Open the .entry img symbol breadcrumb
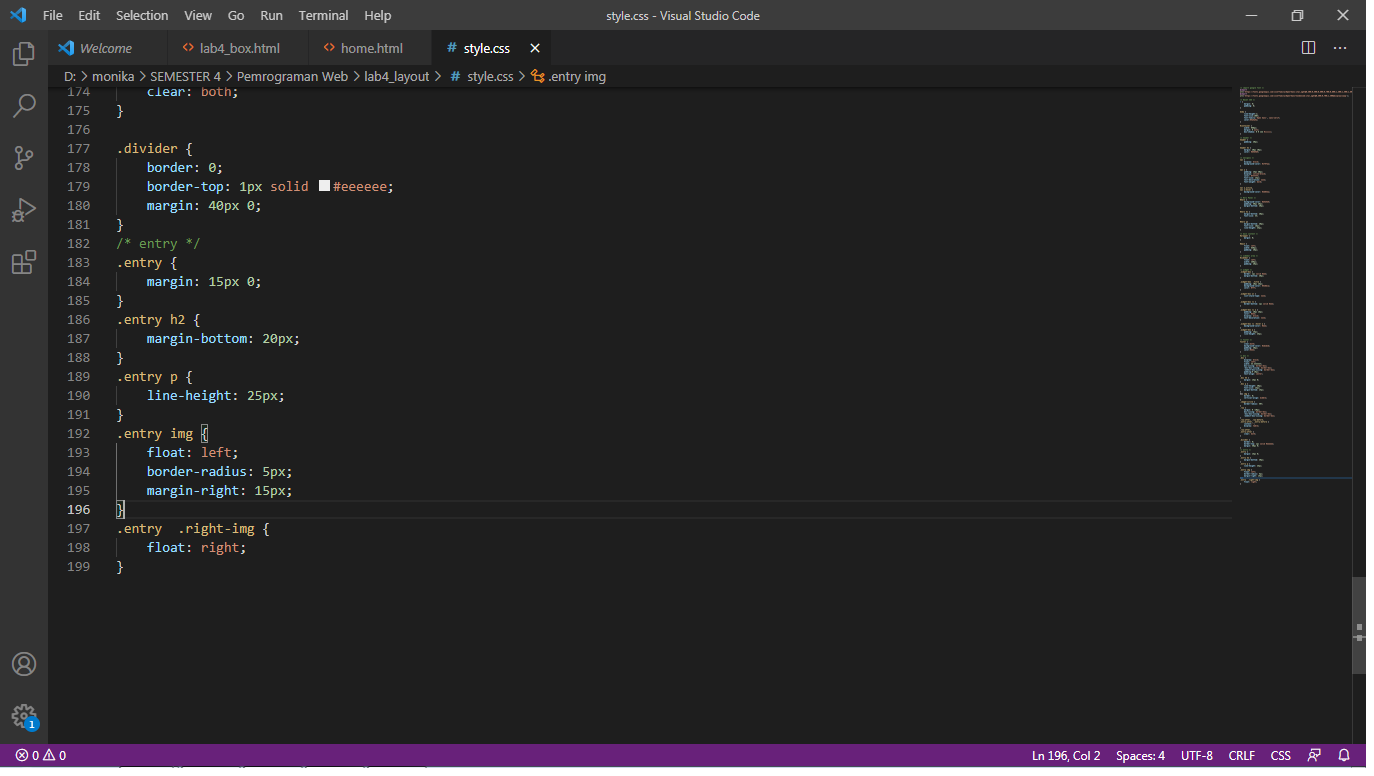The image size is (1374, 776). 568,76
